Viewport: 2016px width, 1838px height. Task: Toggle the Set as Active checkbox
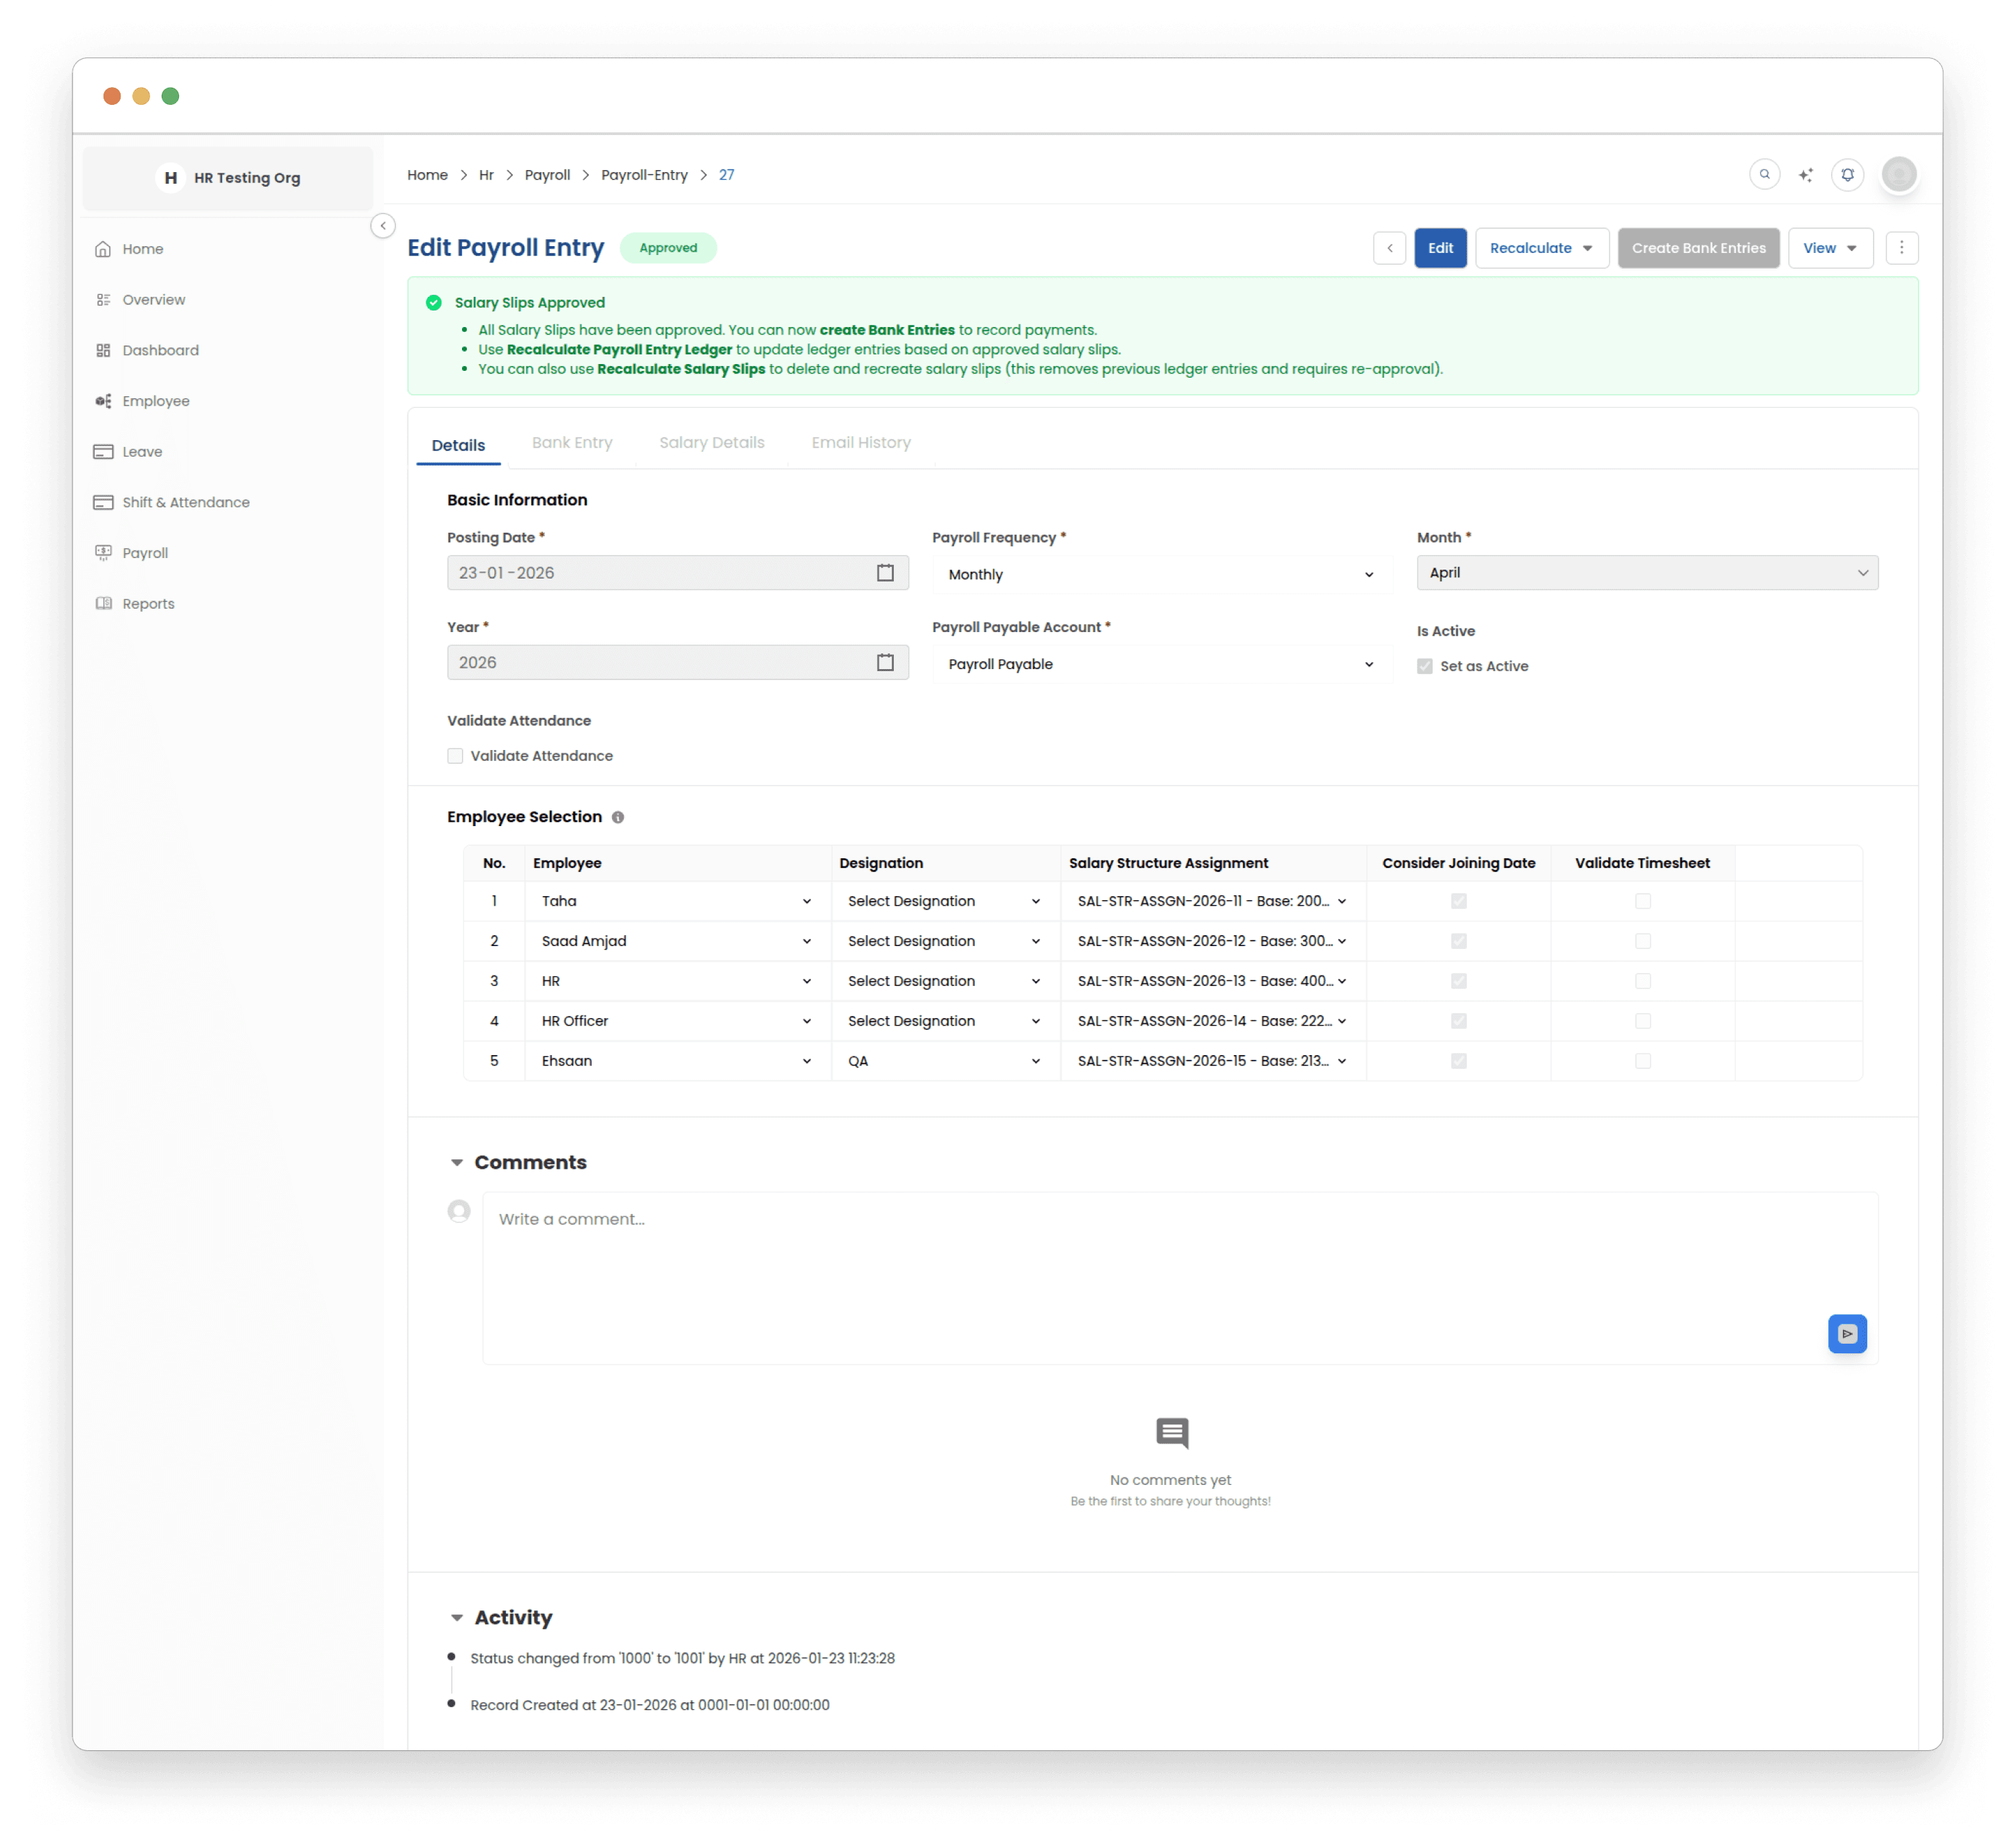(x=1424, y=666)
